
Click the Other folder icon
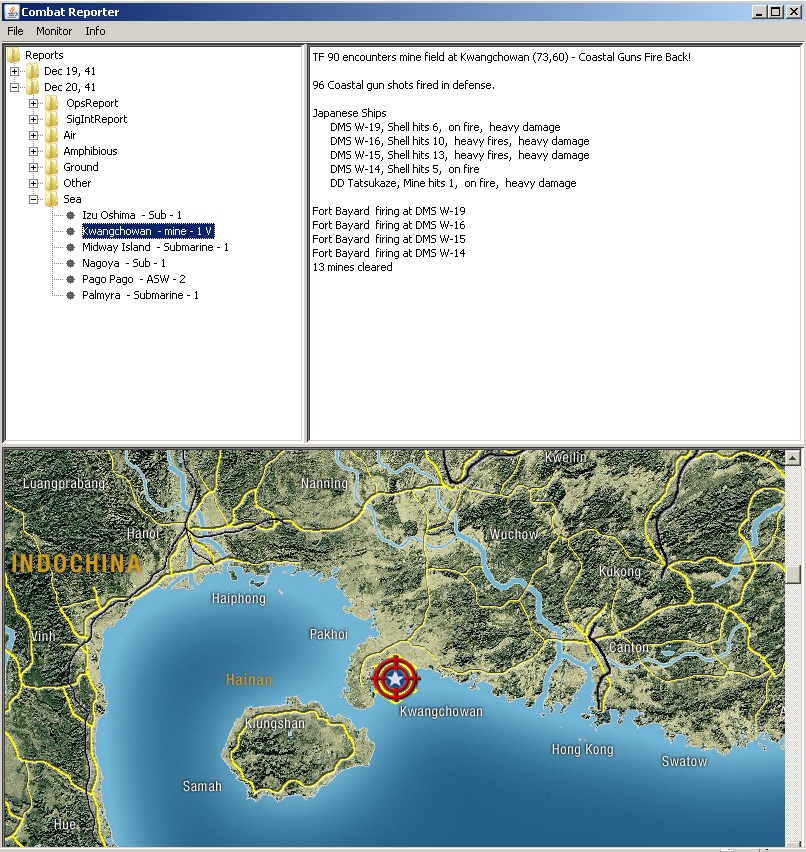coord(52,183)
